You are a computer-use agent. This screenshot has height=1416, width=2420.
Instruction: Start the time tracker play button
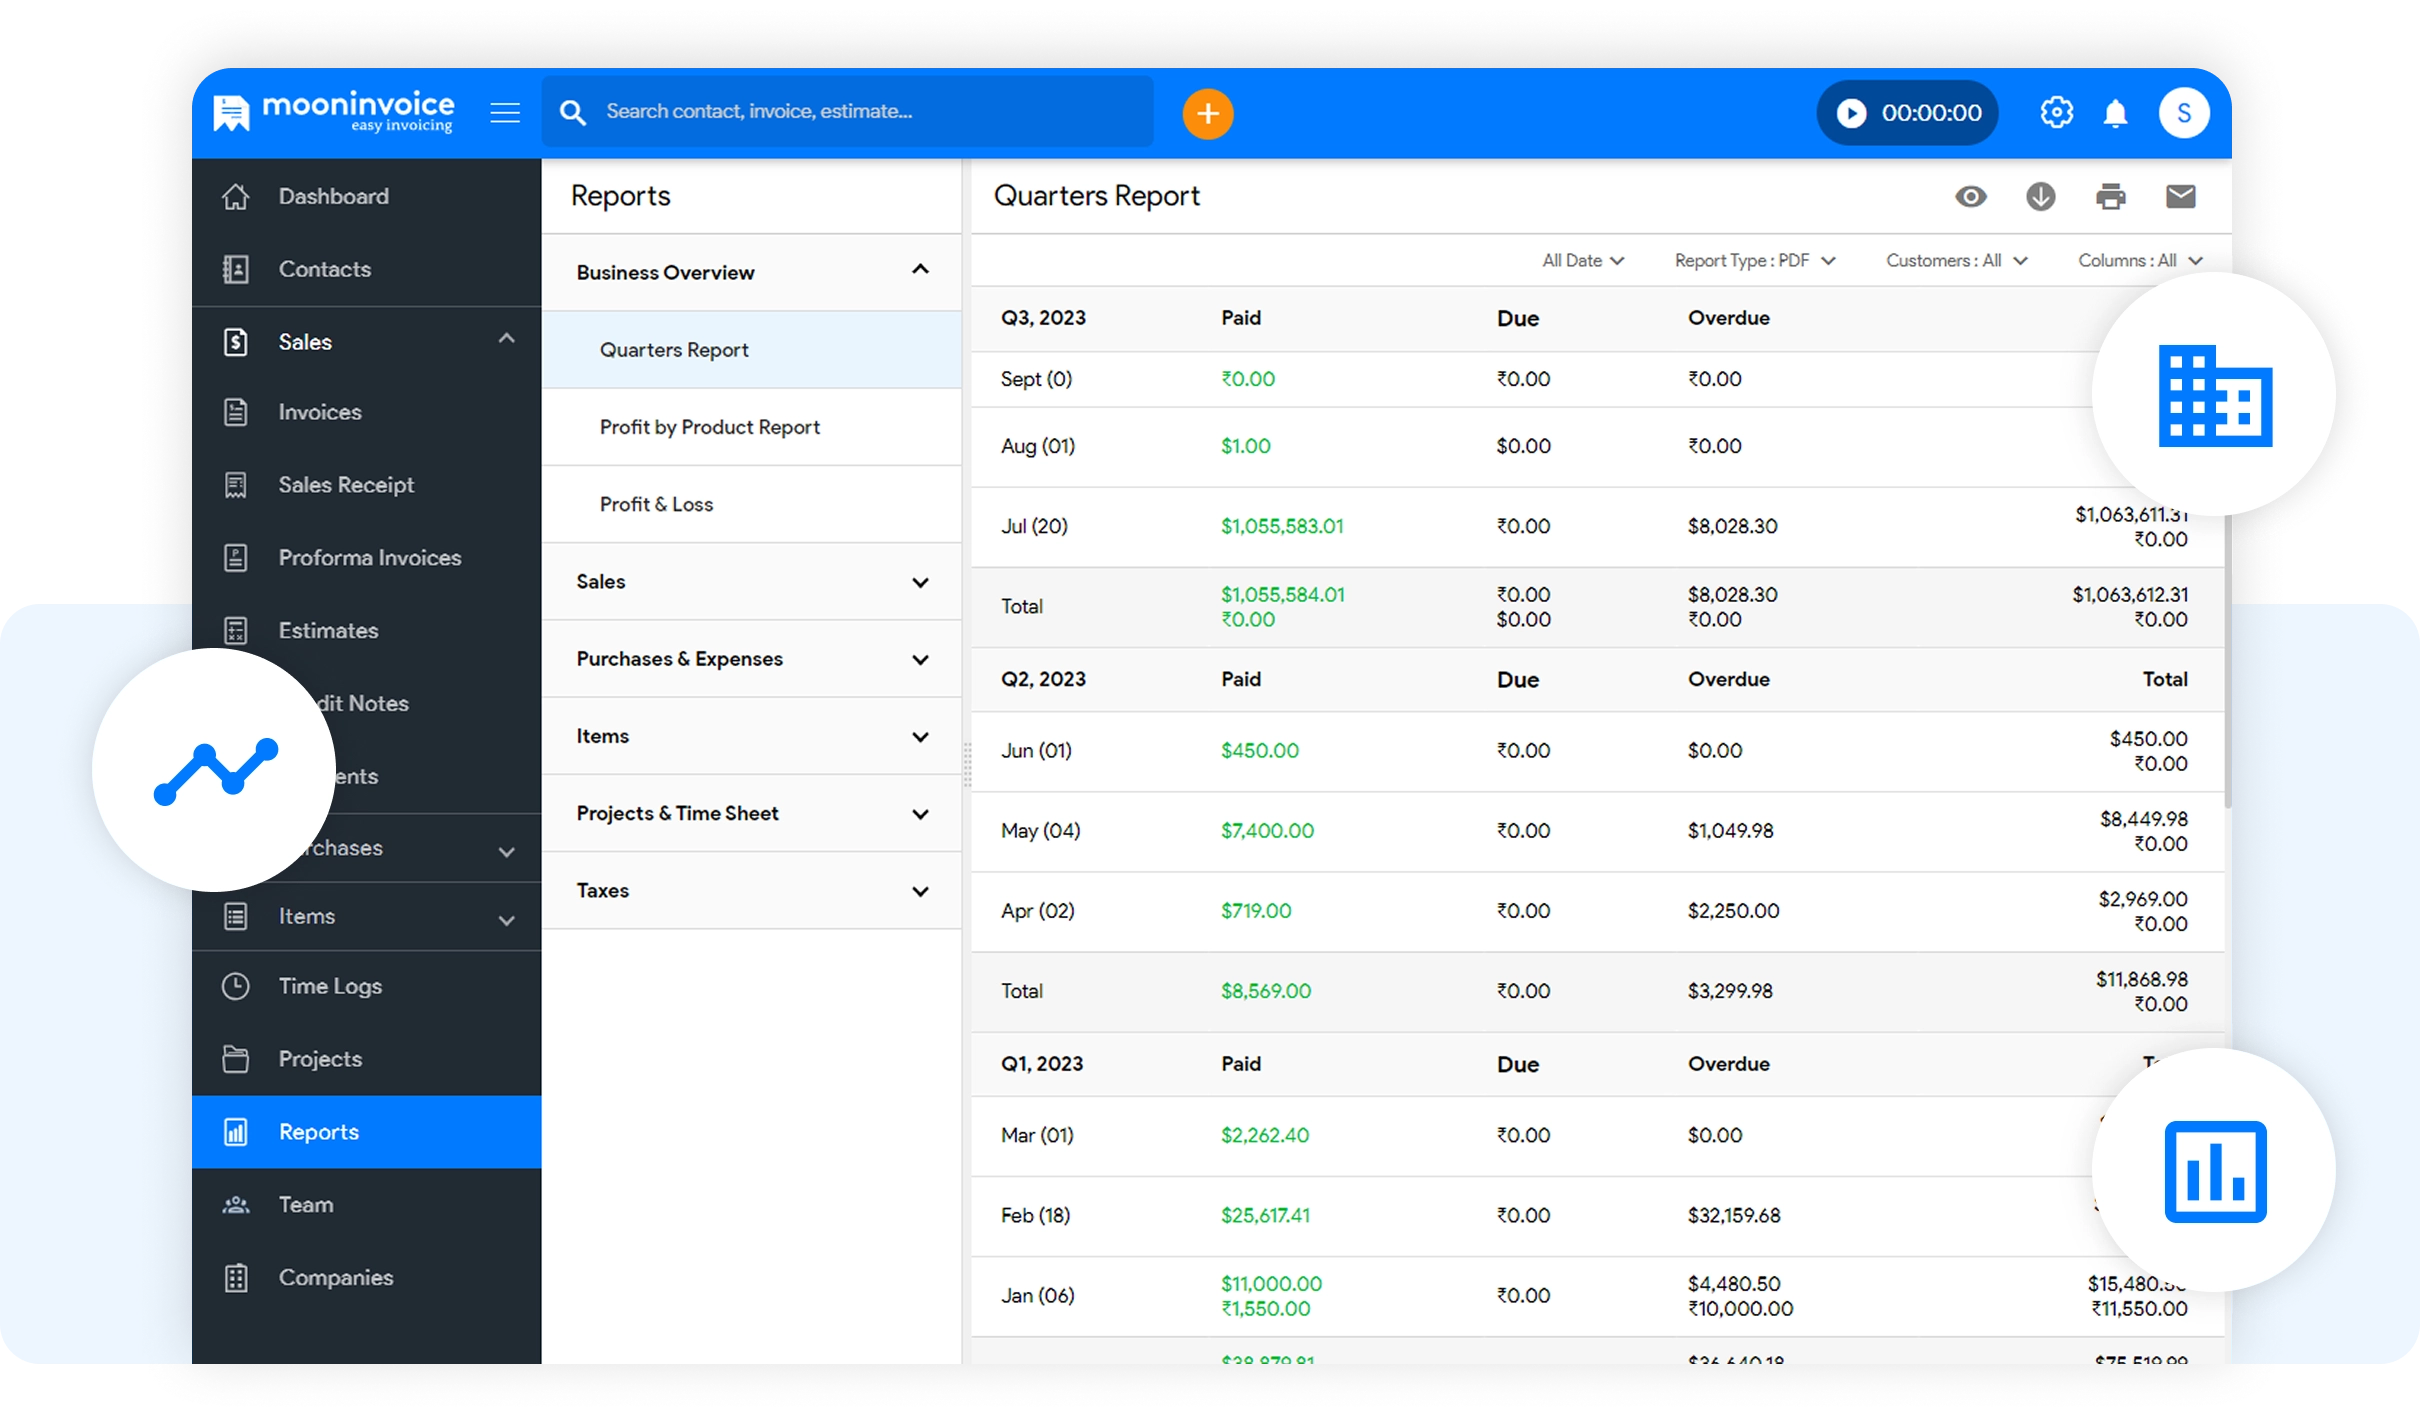1851,113
